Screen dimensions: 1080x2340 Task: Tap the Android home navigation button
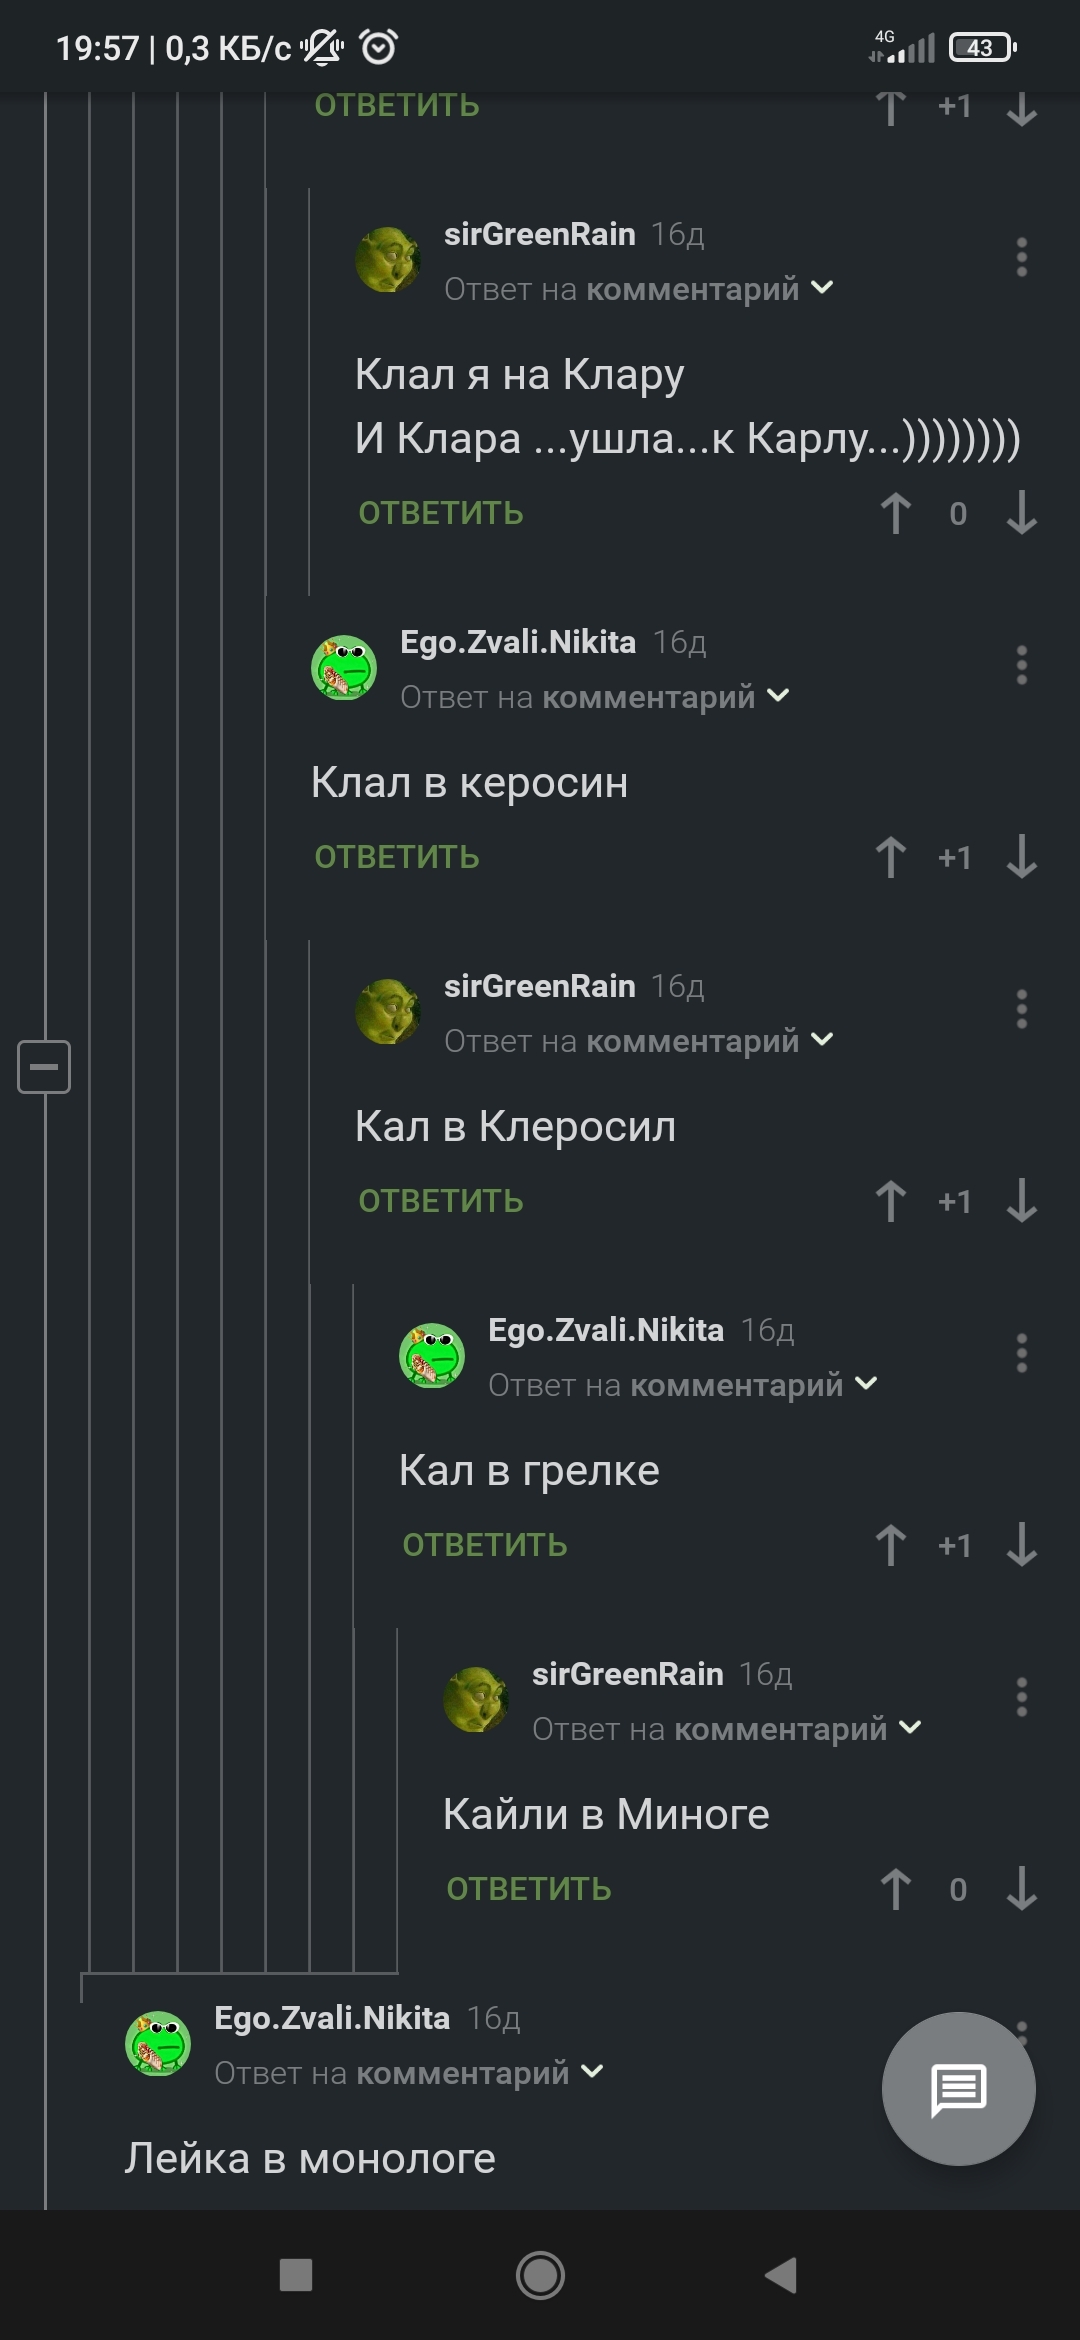540,2276
